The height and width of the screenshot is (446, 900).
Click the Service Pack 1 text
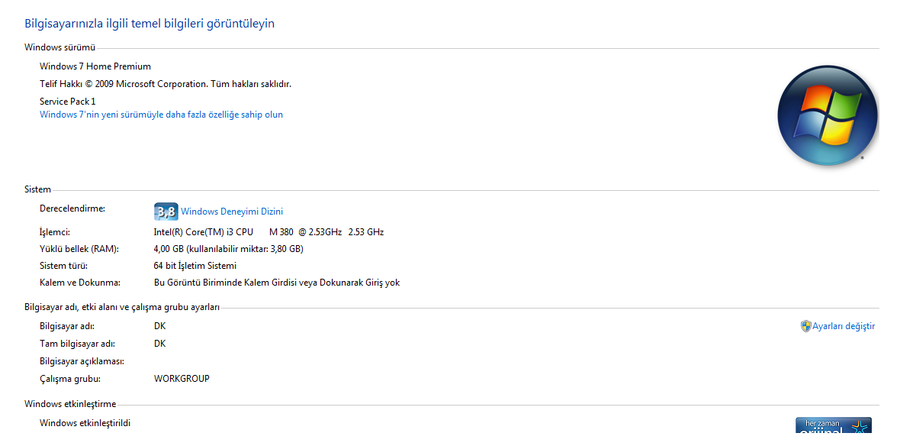coord(68,101)
